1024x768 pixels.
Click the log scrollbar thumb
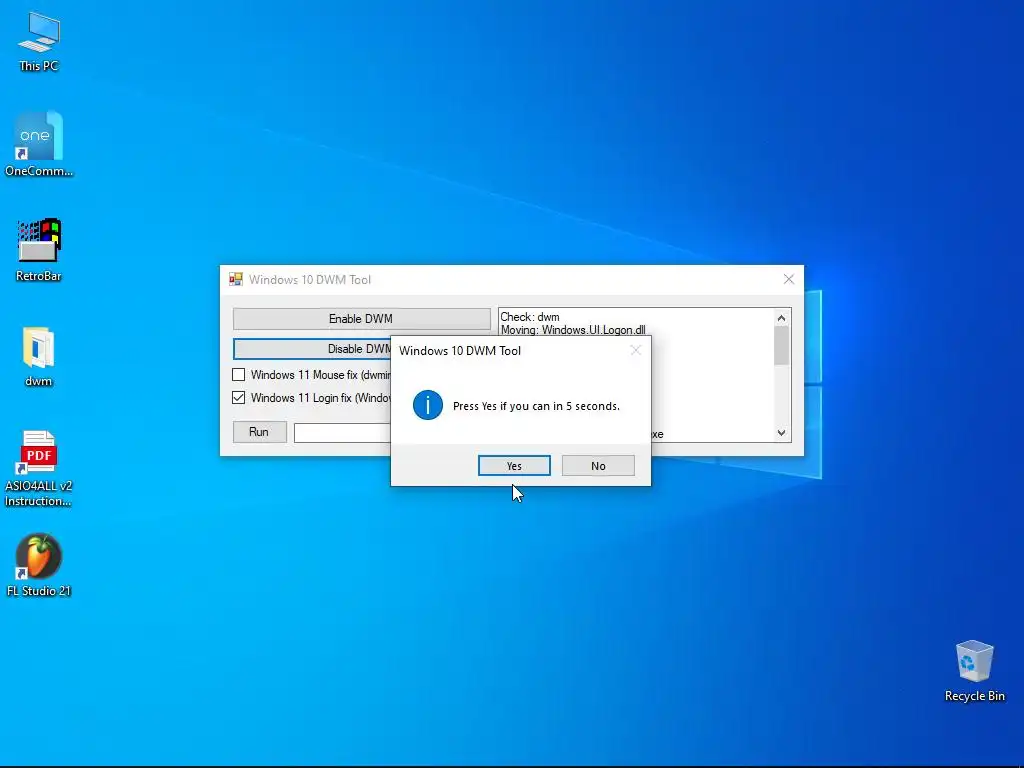point(782,345)
